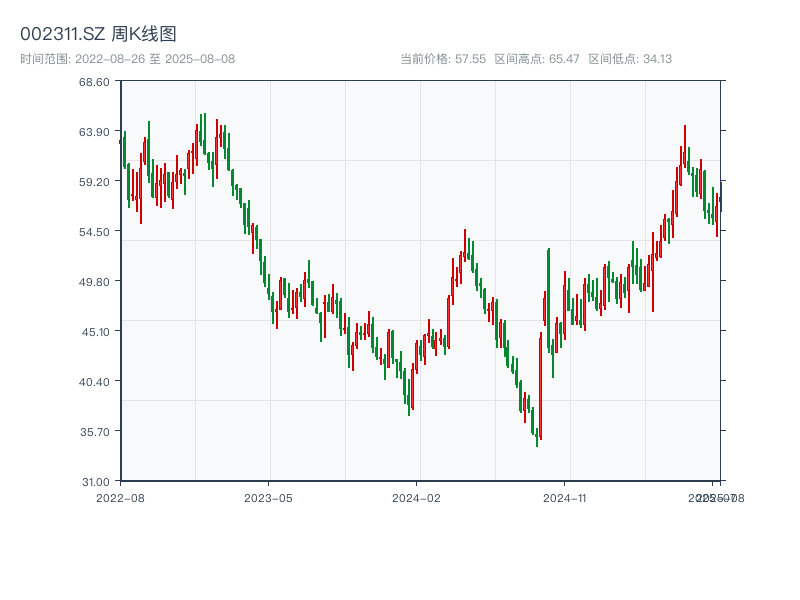Click the 68.60 y-axis label

point(94,82)
